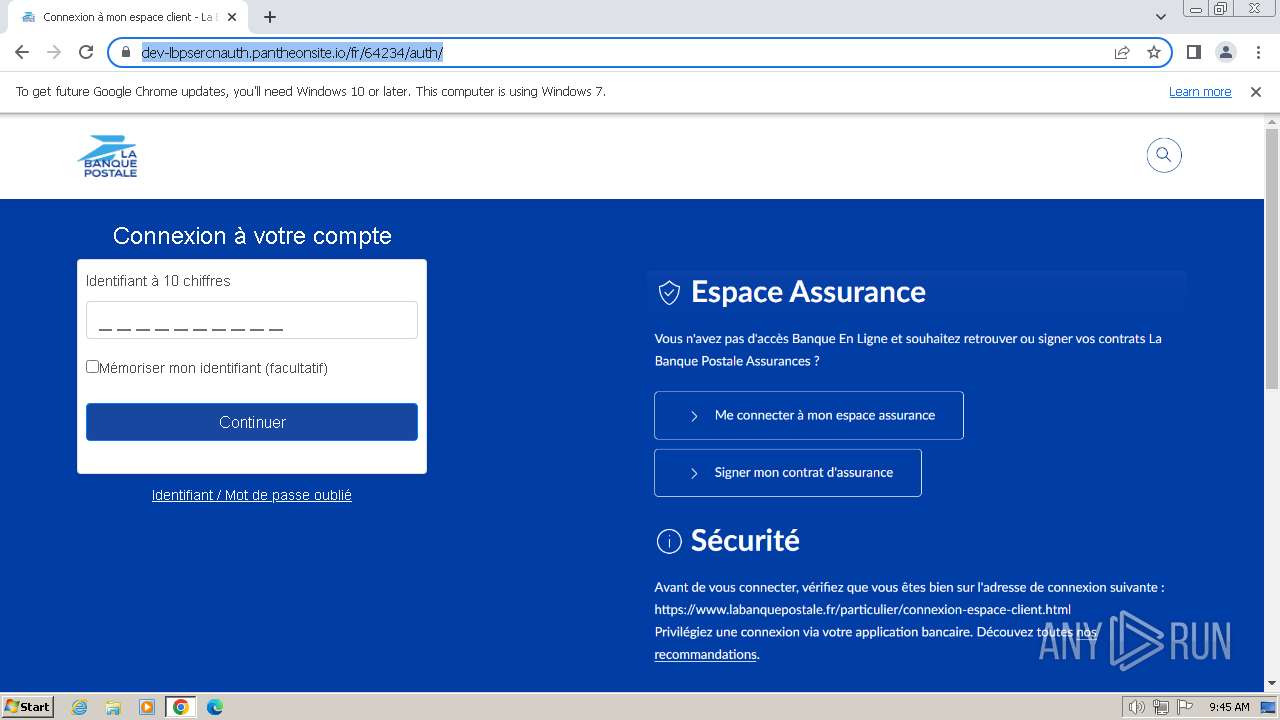Click the scrollbar down arrow
Screen dimensions: 1280x720
(x=1272, y=684)
